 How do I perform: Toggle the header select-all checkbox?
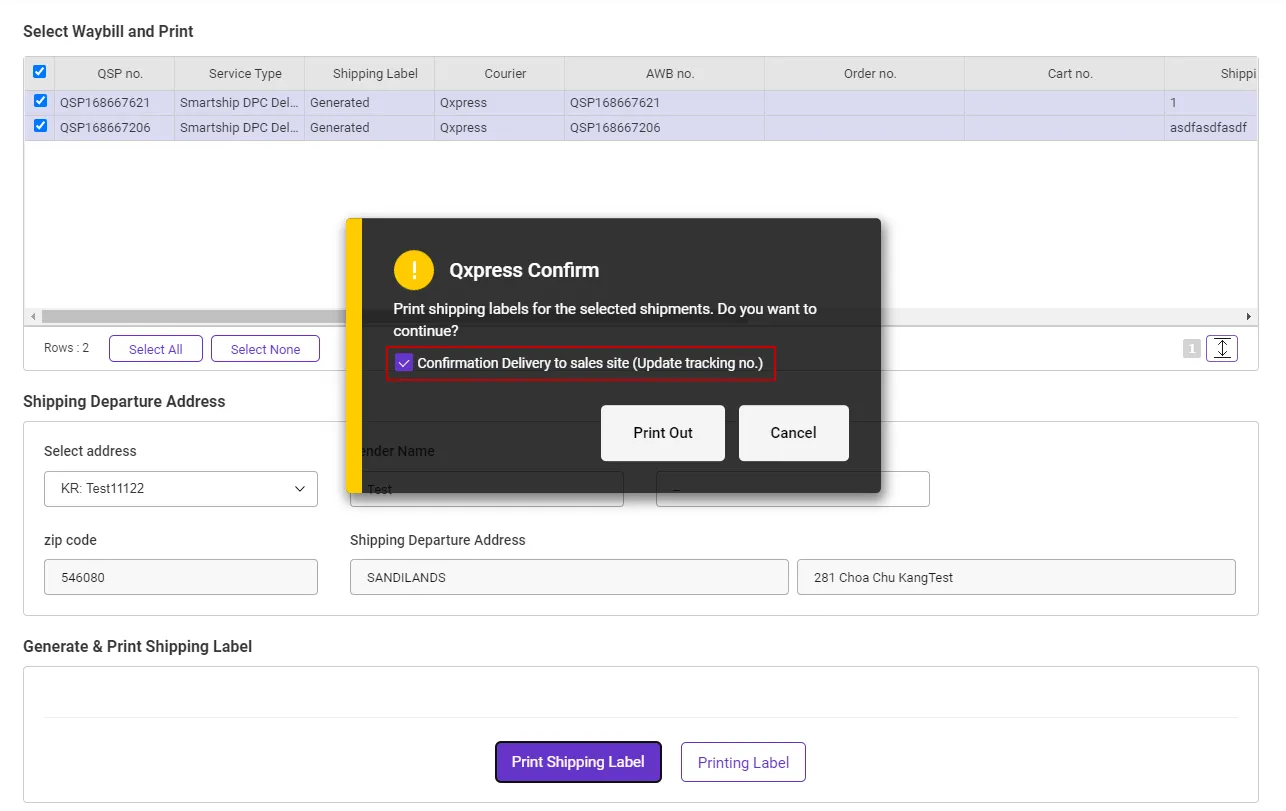pos(39,72)
